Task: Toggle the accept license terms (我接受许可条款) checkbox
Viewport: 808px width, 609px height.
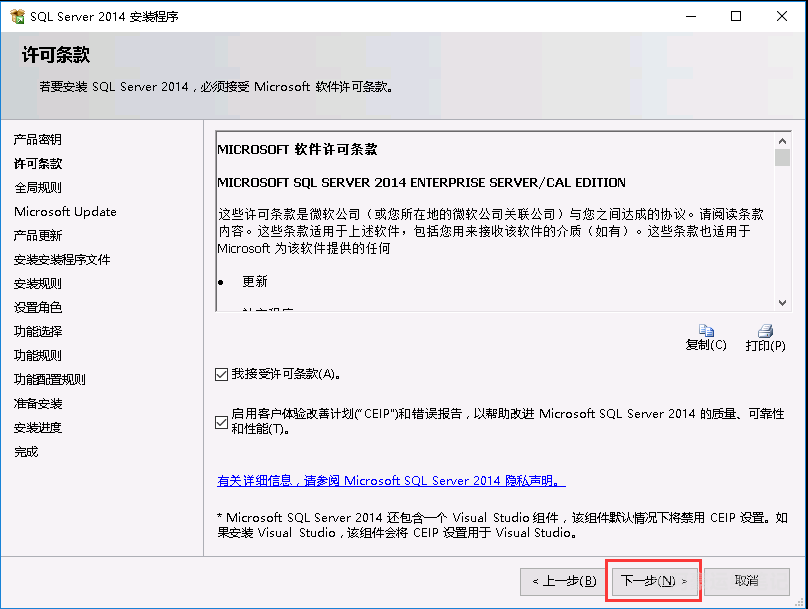Action: (x=221, y=374)
